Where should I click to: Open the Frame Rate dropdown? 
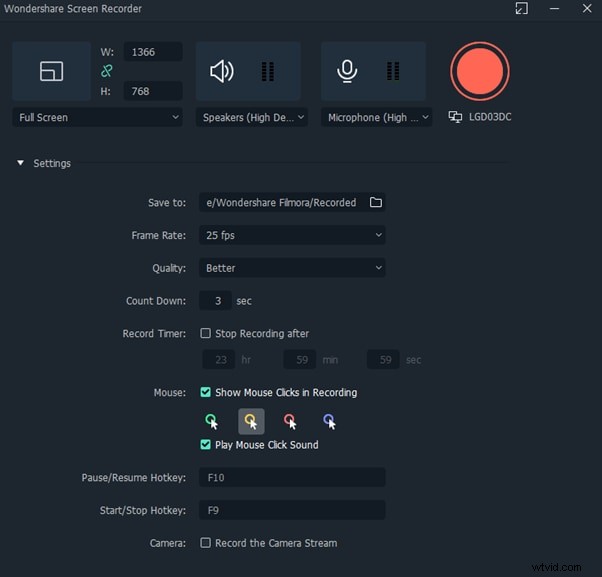pyautogui.click(x=292, y=235)
